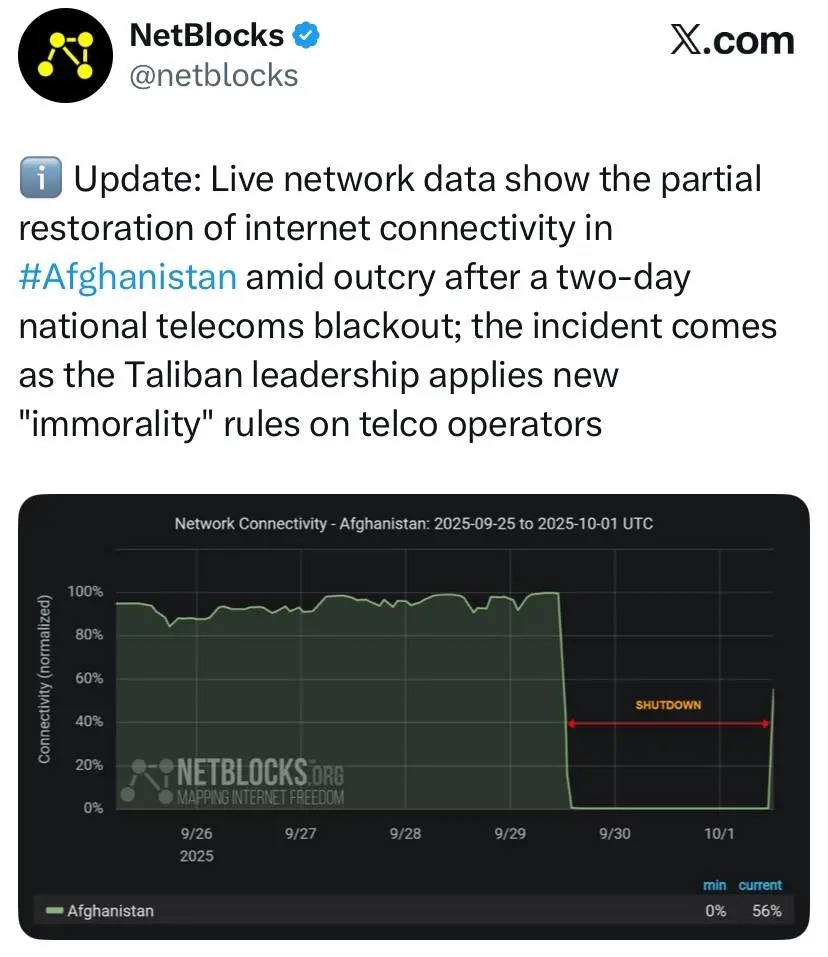Click the chart title Network Connectivity - Afghanistan
Screen dimensions: 828x957
click(413, 523)
